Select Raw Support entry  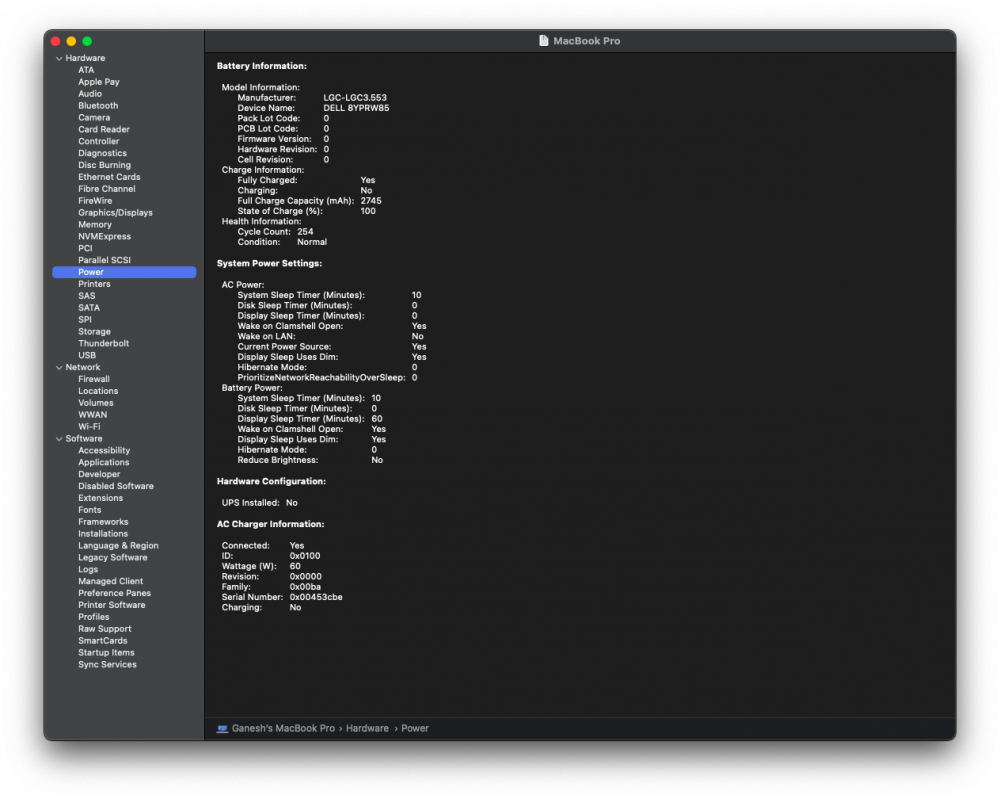[105, 629]
